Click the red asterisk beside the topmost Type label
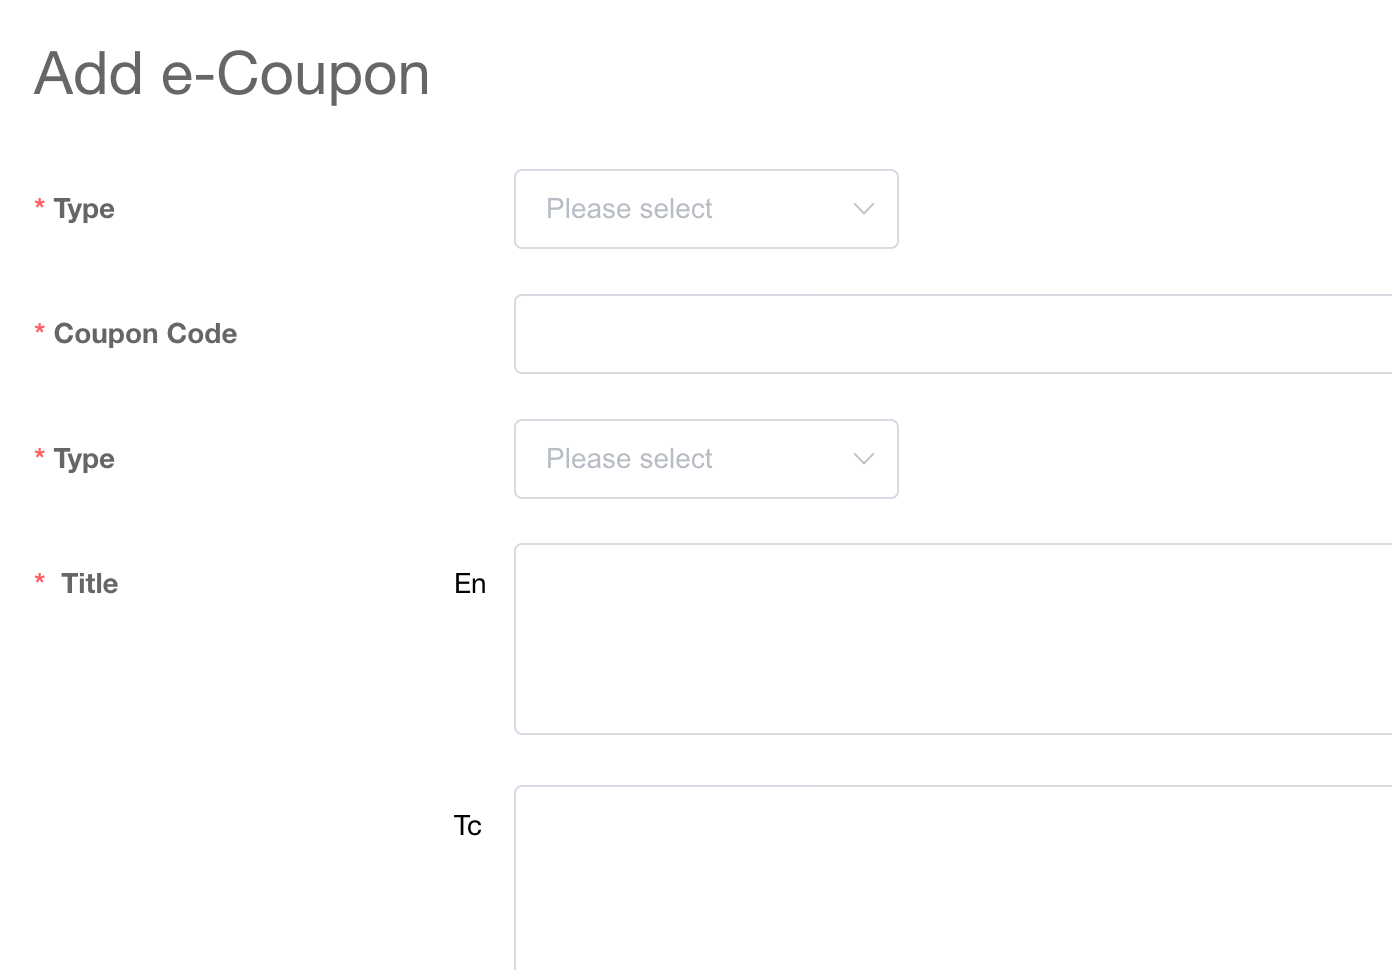Screen dimensions: 1392x970 pyautogui.click(x=40, y=205)
